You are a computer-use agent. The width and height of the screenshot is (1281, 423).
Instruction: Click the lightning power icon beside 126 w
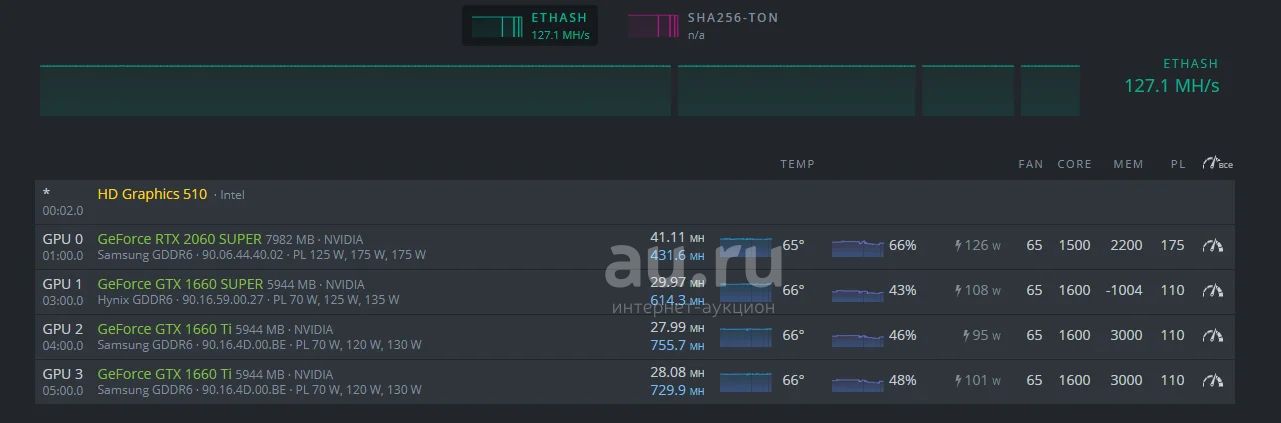pyautogui.click(x=958, y=246)
